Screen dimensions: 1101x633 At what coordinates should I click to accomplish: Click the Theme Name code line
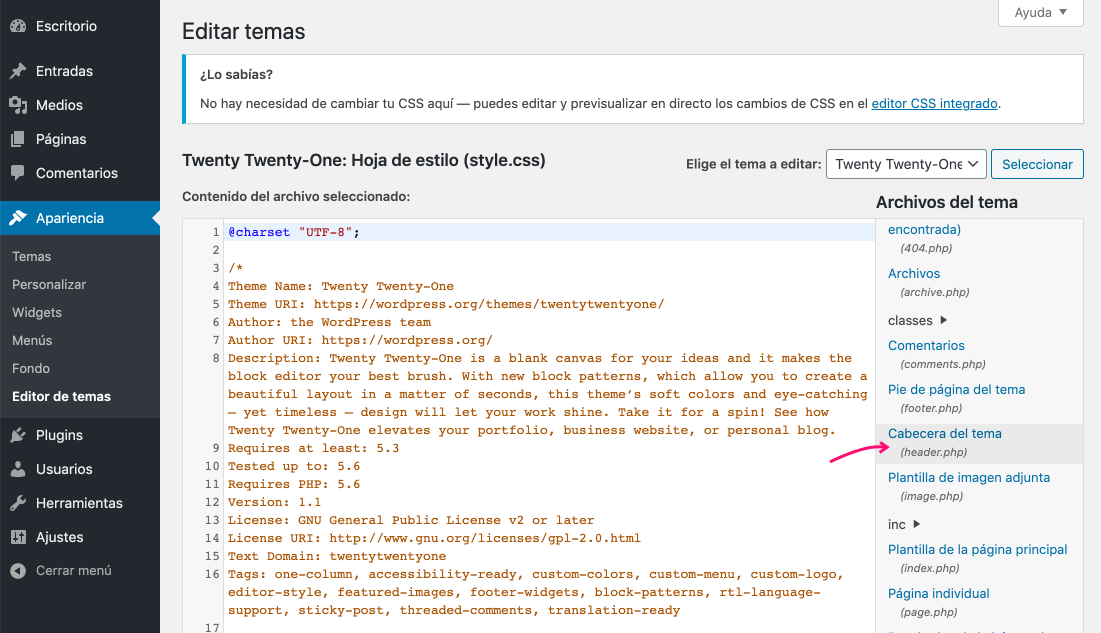[x=341, y=286]
